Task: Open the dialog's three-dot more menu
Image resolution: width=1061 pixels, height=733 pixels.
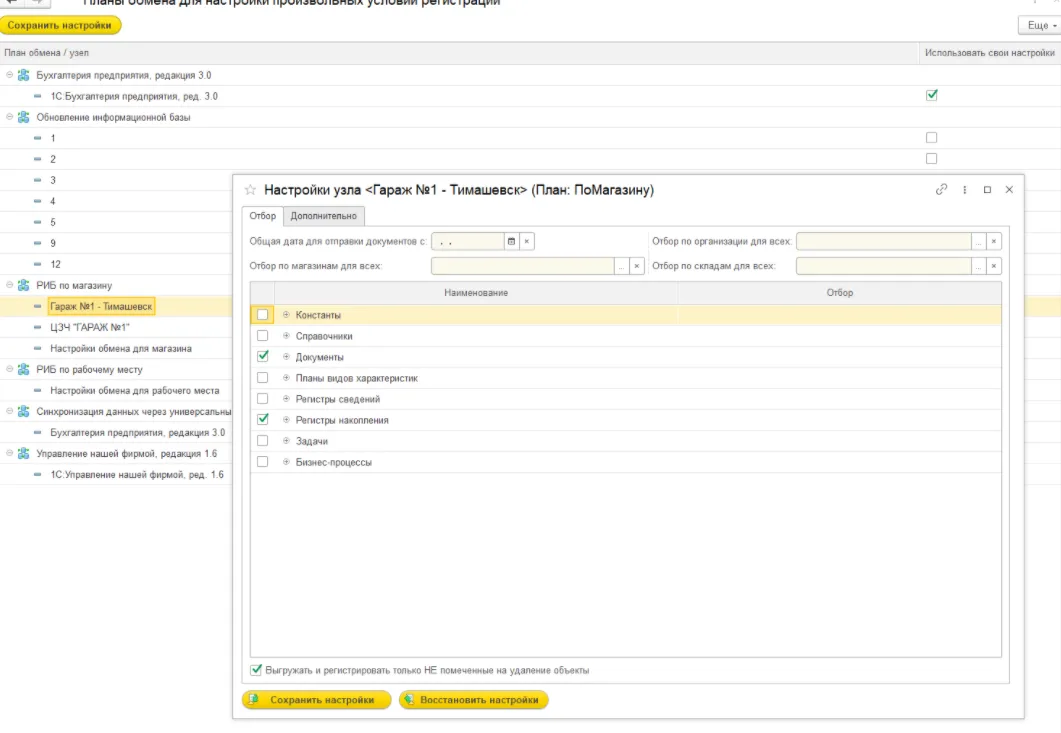Action: coord(965,190)
